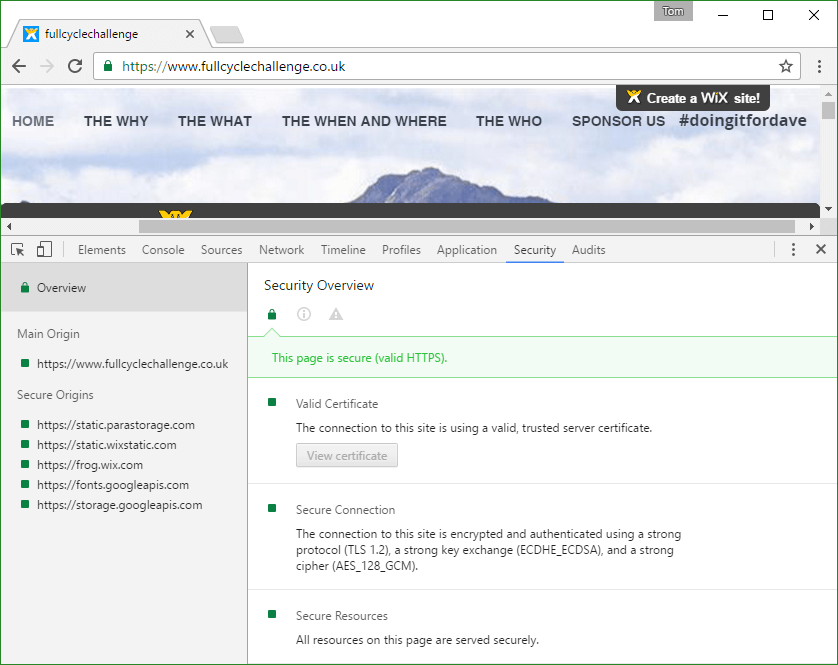This screenshot has width=838, height=665.
Task: Select the inspect element cursor tool
Action: click(16, 249)
